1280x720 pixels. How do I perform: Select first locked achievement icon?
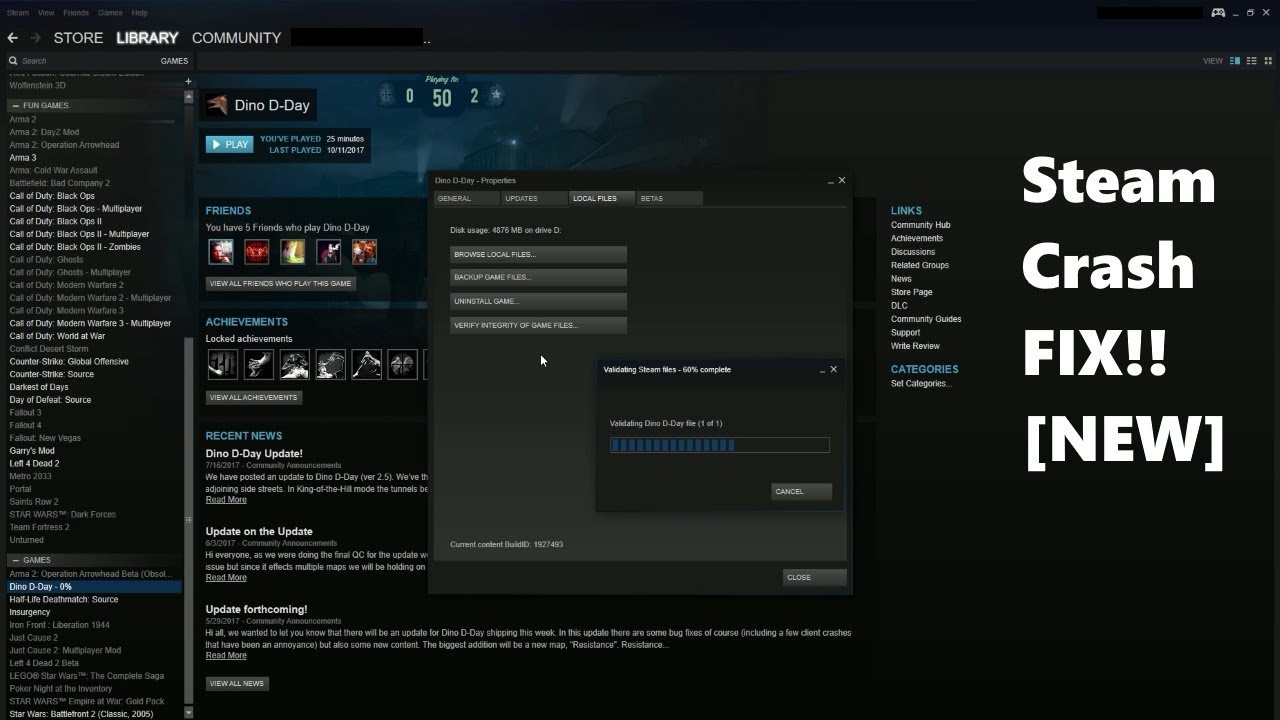pyautogui.click(x=222, y=364)
